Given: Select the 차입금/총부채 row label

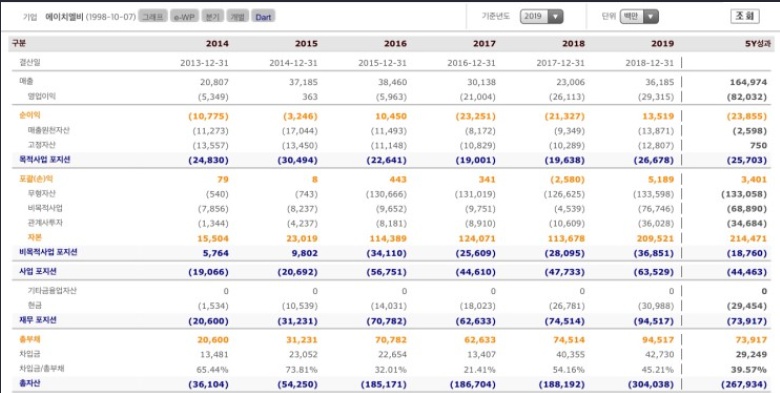Looking at the screenshot, I should [41, 369].
